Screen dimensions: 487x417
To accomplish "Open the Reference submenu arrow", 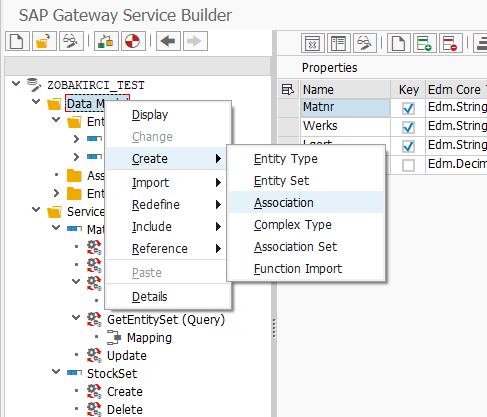I will click(218, 248).
